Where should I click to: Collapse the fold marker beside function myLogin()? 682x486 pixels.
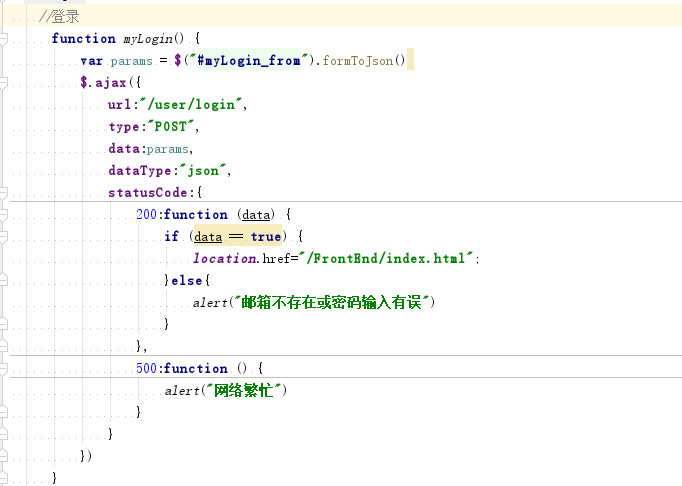click(3, 39)
